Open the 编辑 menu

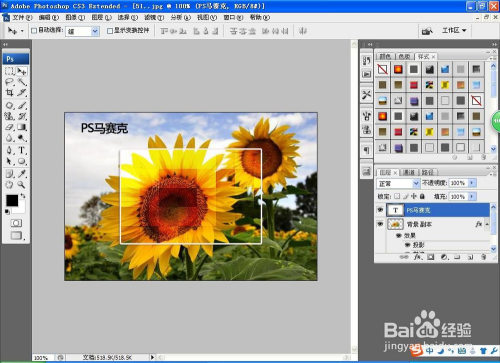coord(48,17)
